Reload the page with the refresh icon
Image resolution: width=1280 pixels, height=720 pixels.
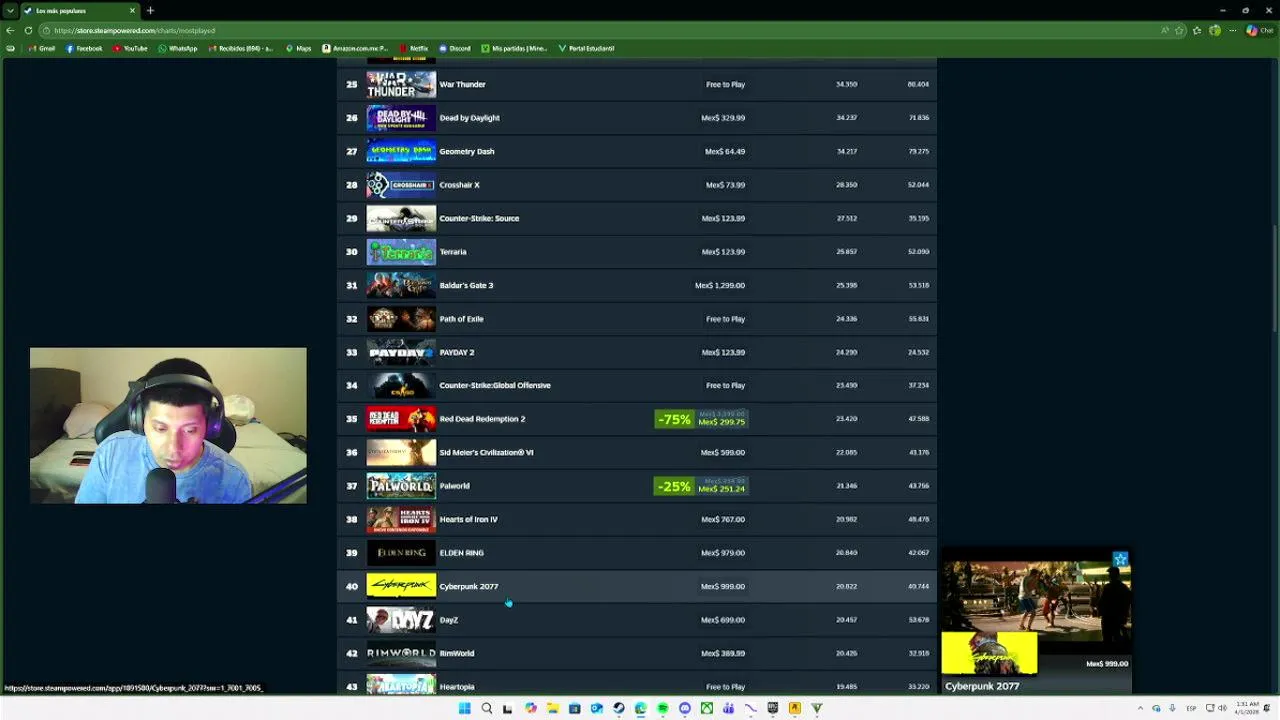28,30
